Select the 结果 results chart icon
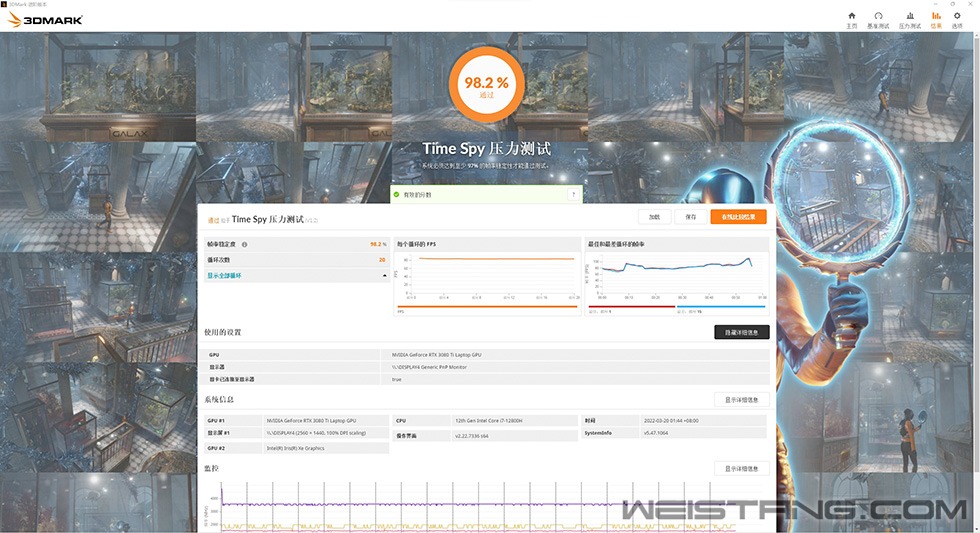 click(x=936, y=19)
